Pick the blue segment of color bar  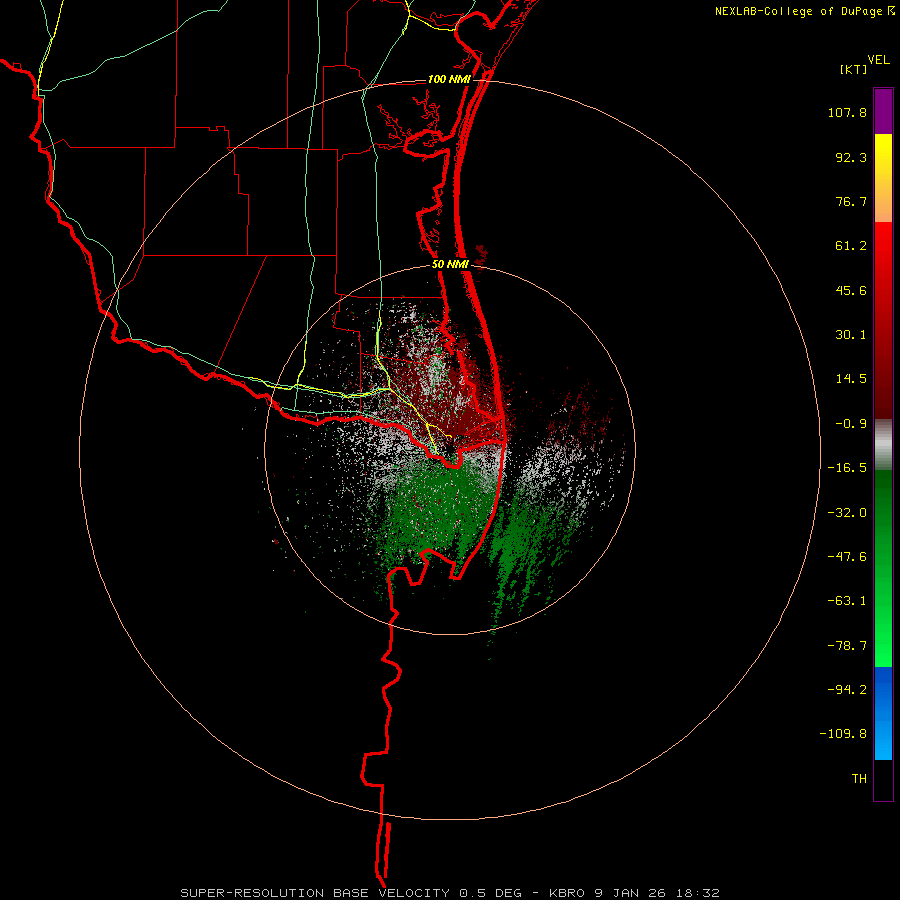tap(883, 713)
